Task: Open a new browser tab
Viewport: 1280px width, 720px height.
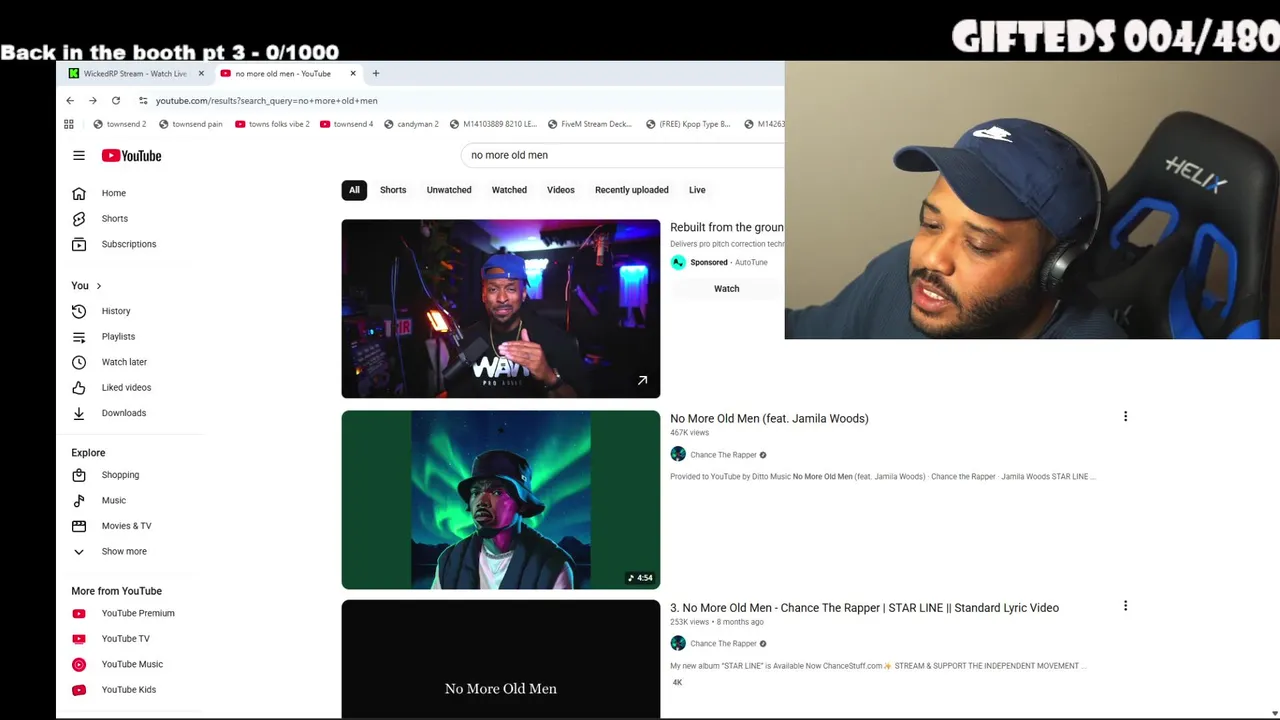Action: 376,73
